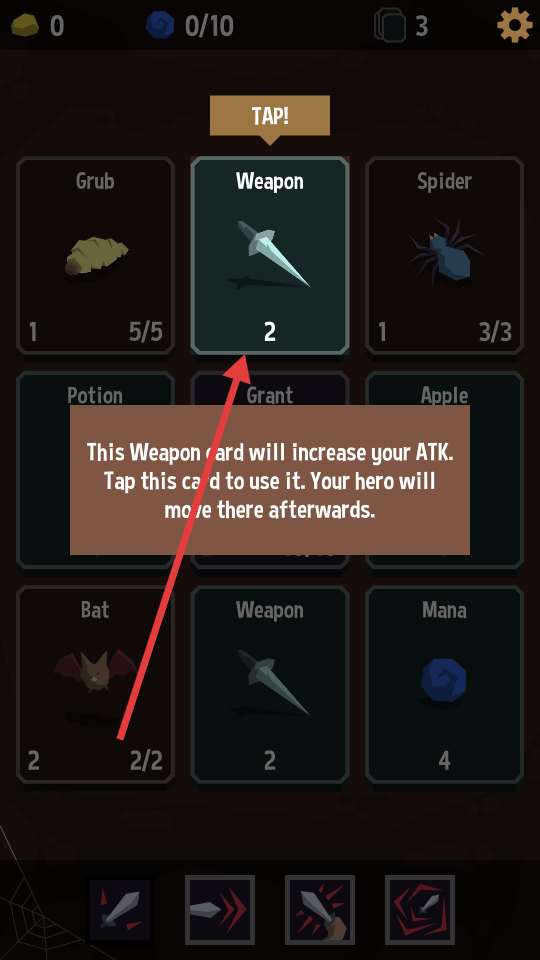The width and height of the screenshot is (540, 960).
Task: Trigger the swirling dagger vortex skill
Action: coord(419,910)
